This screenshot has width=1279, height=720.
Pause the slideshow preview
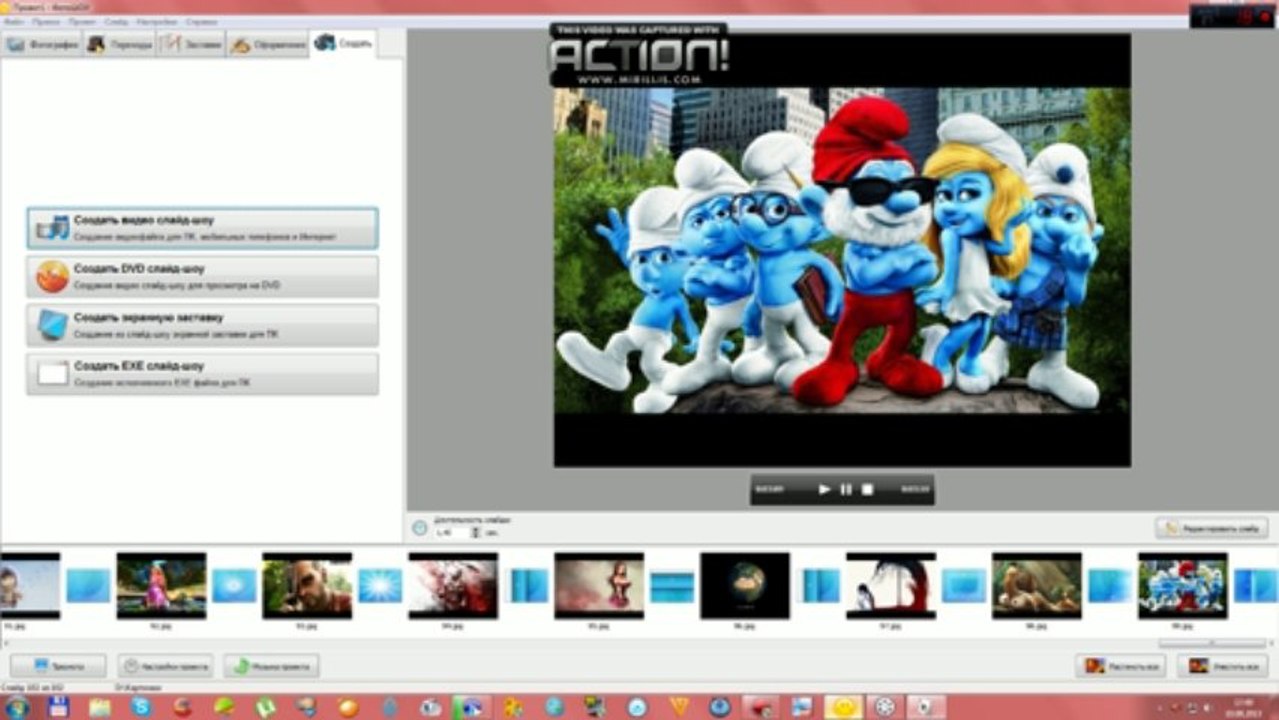coord(846,489)
